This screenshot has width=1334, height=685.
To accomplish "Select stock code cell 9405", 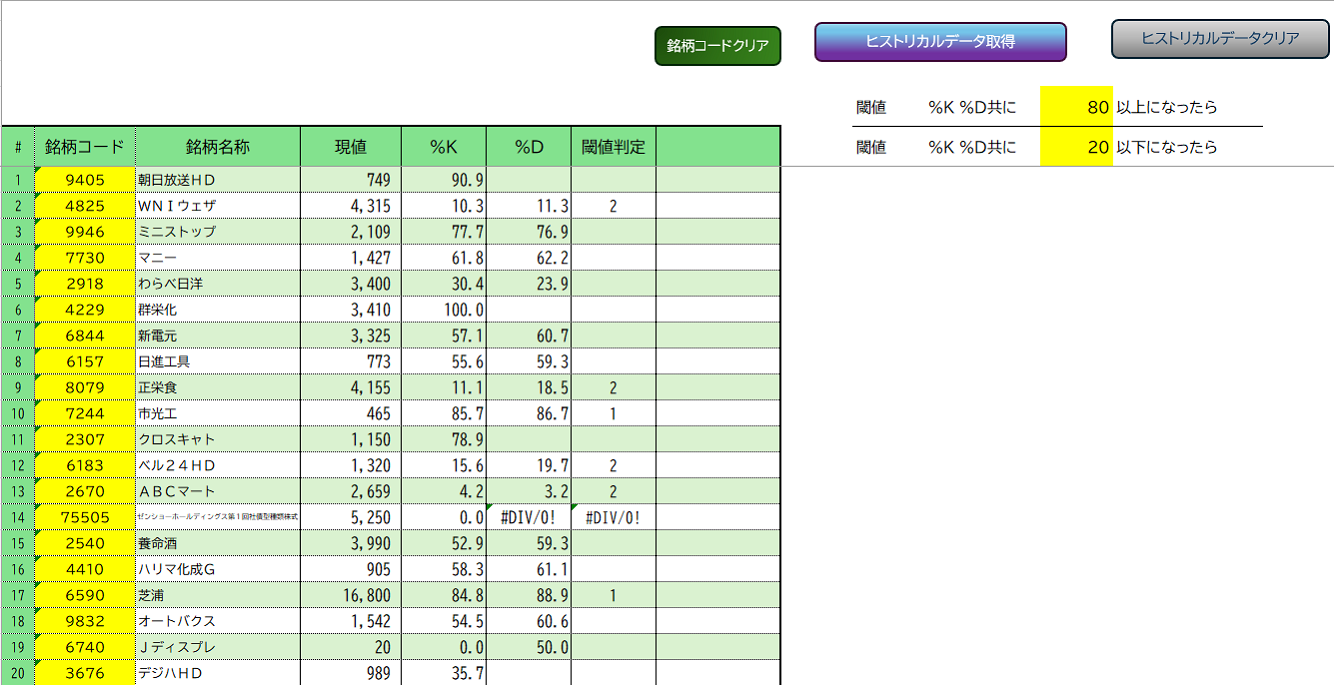I will point(85,180).
